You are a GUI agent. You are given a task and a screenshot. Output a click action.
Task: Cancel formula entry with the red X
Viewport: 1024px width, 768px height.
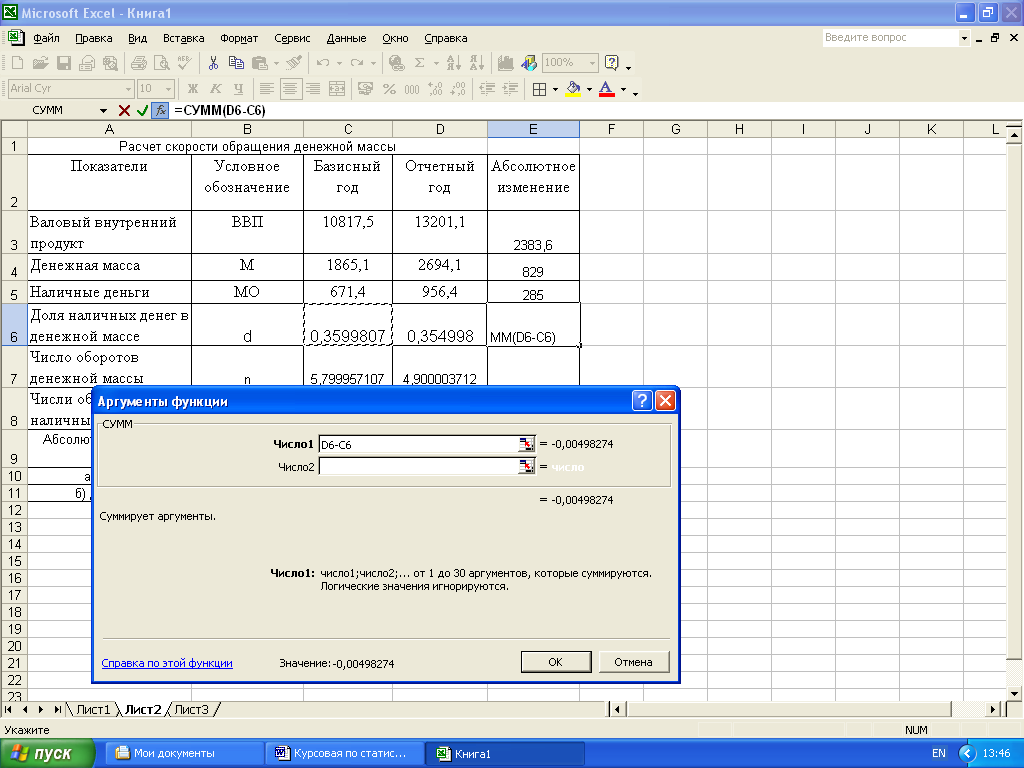coord(124,110)
